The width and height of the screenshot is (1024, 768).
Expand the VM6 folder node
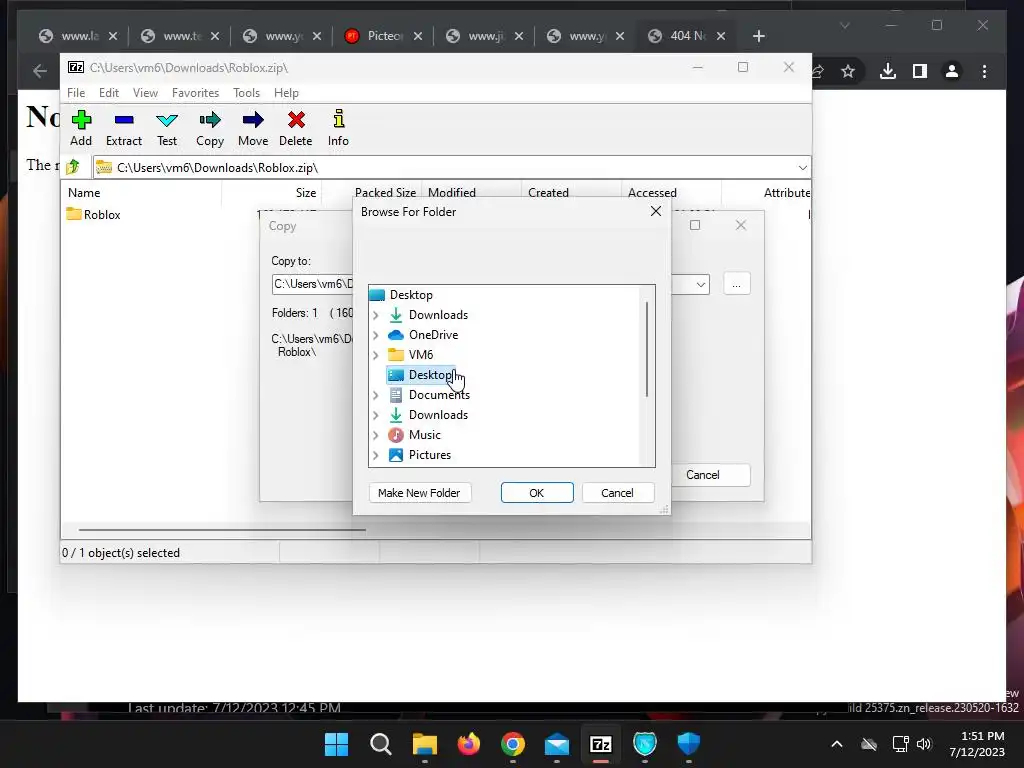[376, 355]
